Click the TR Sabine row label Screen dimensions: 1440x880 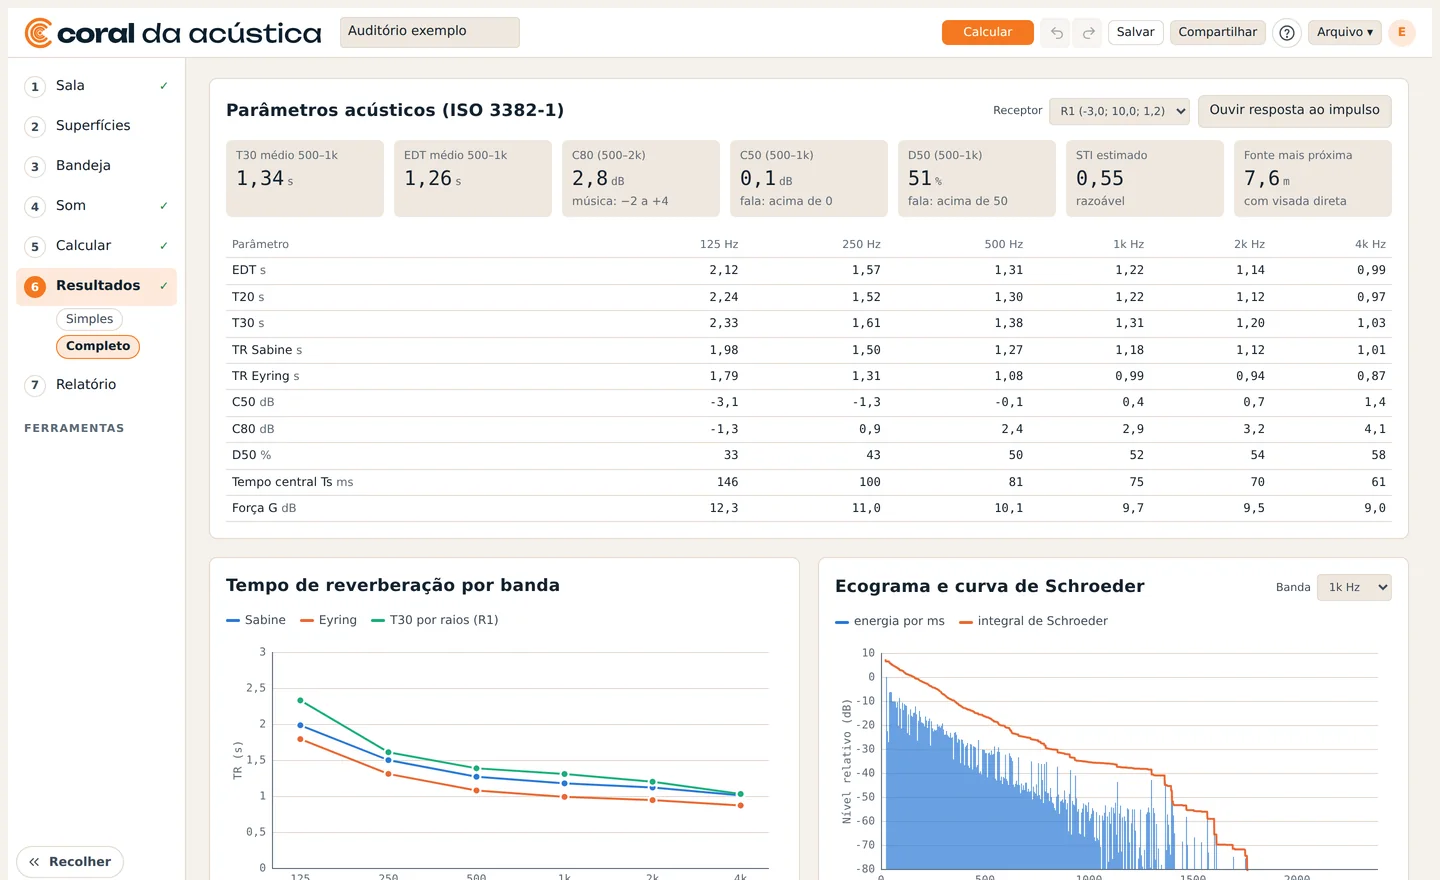[267, 350]
